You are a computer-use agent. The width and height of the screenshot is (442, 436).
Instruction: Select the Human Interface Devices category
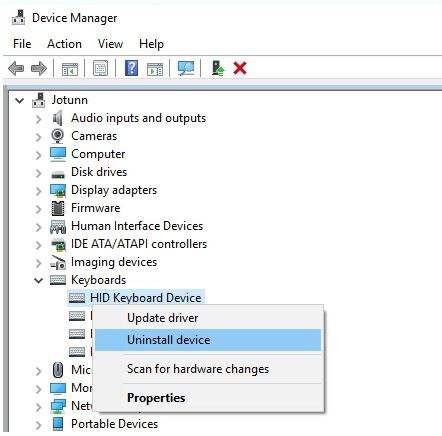click(x=137, y=226)
